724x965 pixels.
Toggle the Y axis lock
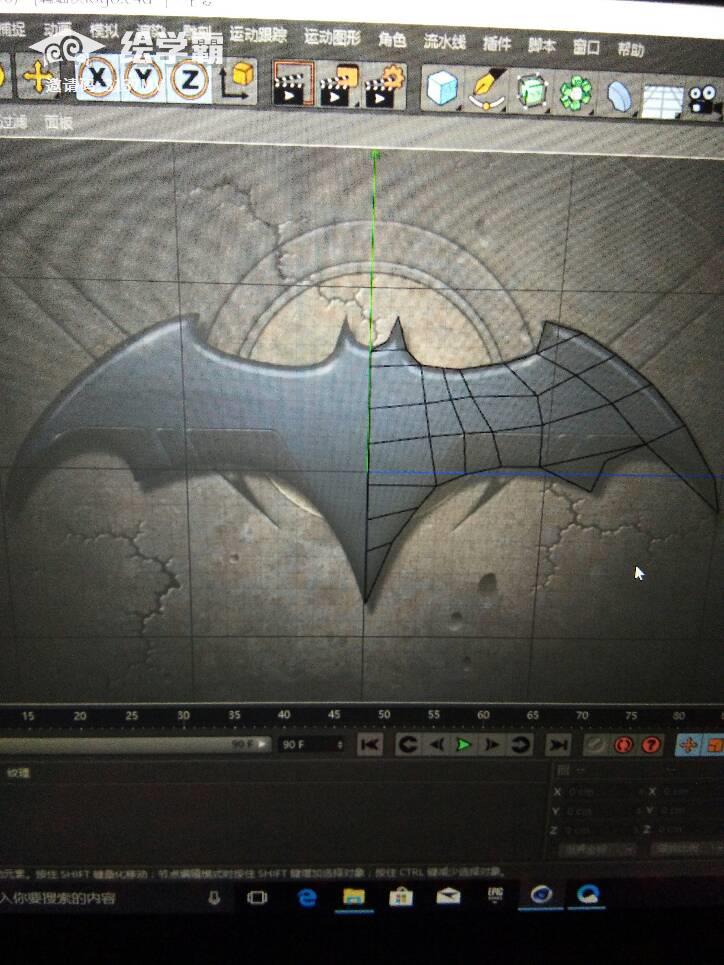[x=144, y=79]
